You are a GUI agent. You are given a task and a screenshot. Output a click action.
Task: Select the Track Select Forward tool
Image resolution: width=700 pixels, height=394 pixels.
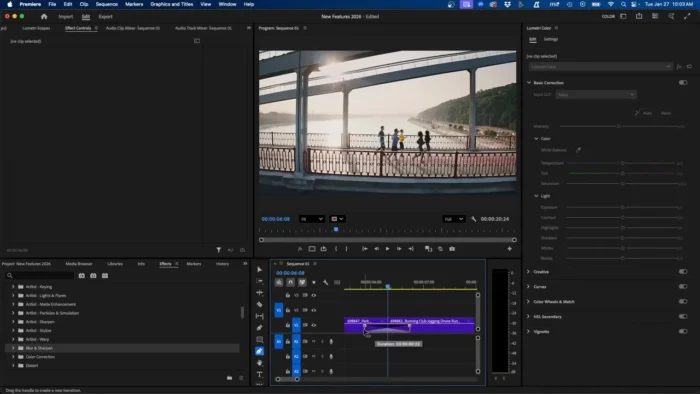point(259,281)
